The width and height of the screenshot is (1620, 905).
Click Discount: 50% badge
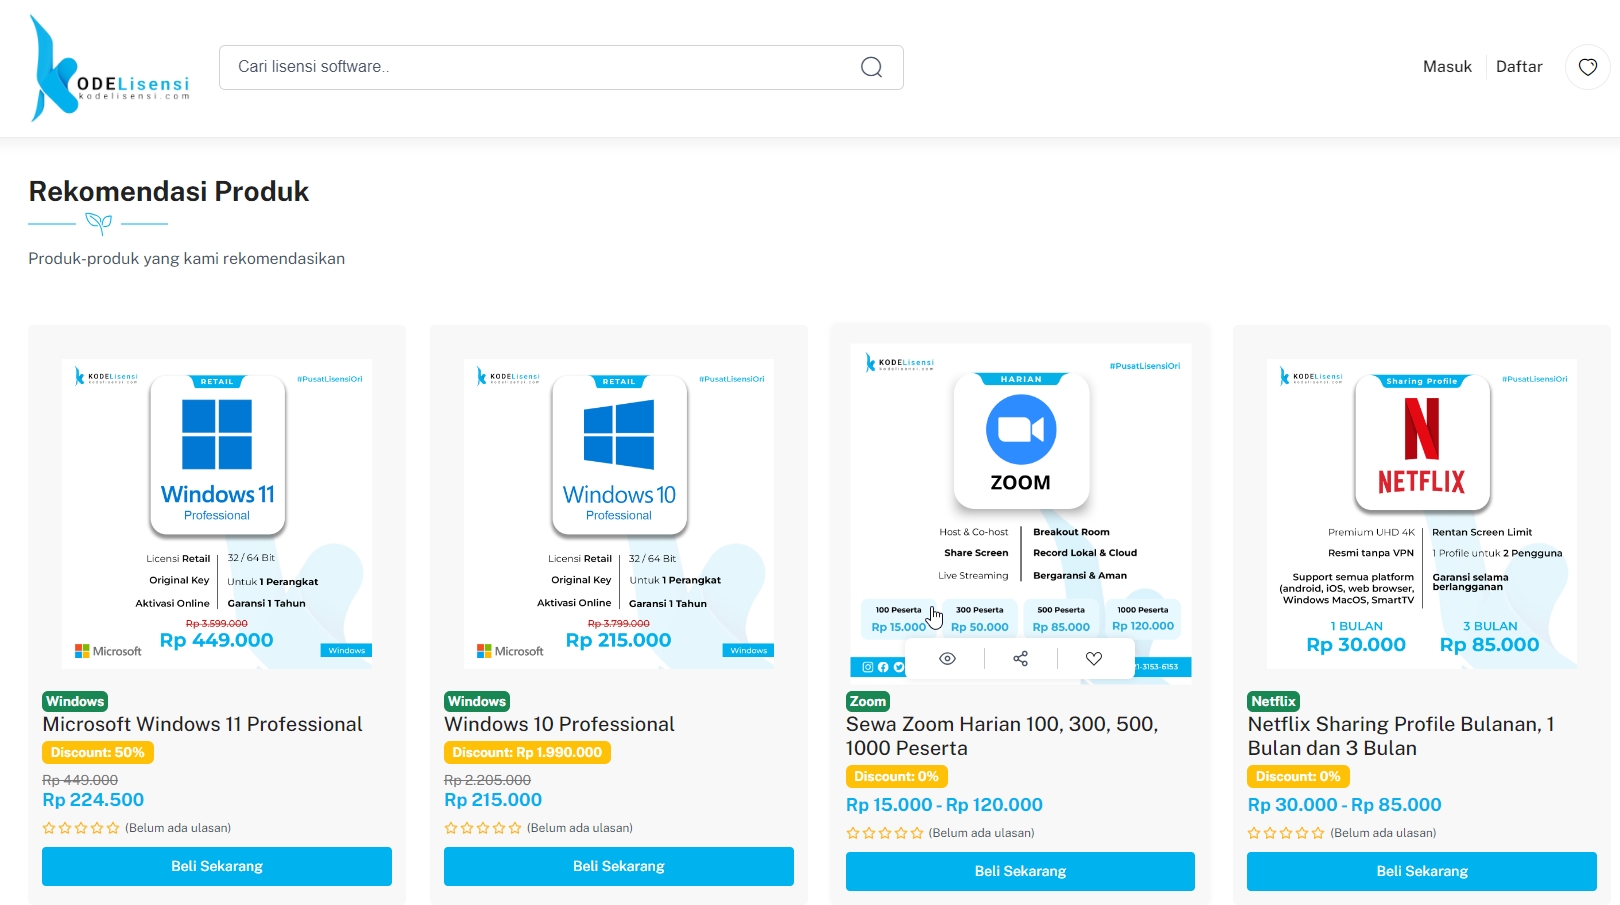point(98,753)
